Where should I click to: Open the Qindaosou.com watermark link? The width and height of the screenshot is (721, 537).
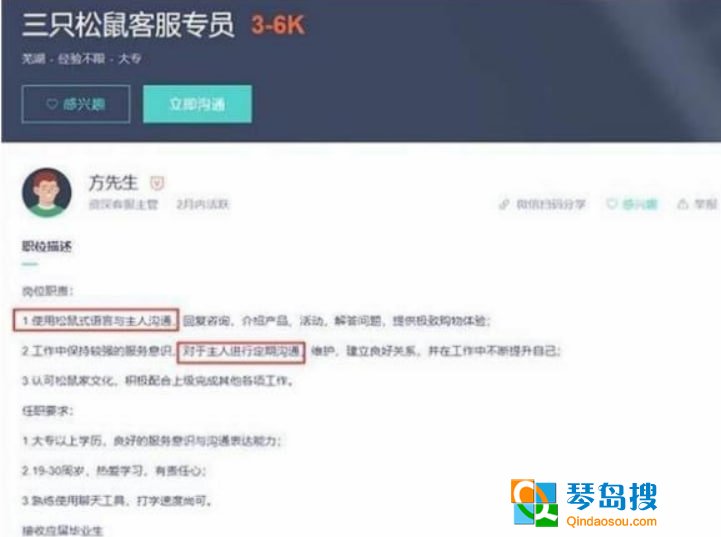tap(612, 522)
